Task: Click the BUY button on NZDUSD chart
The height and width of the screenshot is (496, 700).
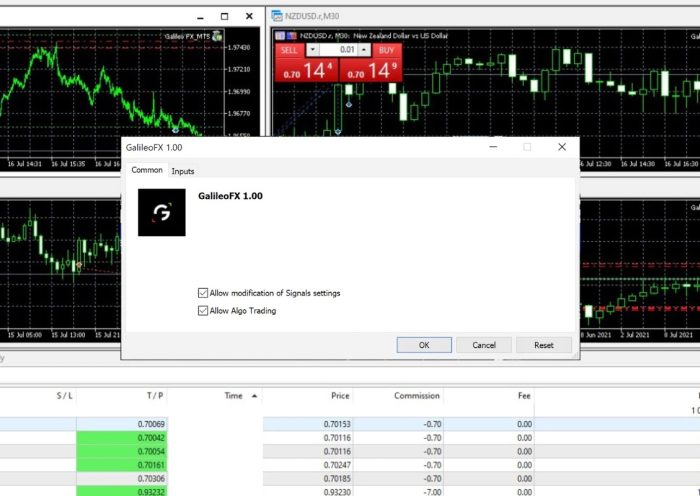Action: 387,50
